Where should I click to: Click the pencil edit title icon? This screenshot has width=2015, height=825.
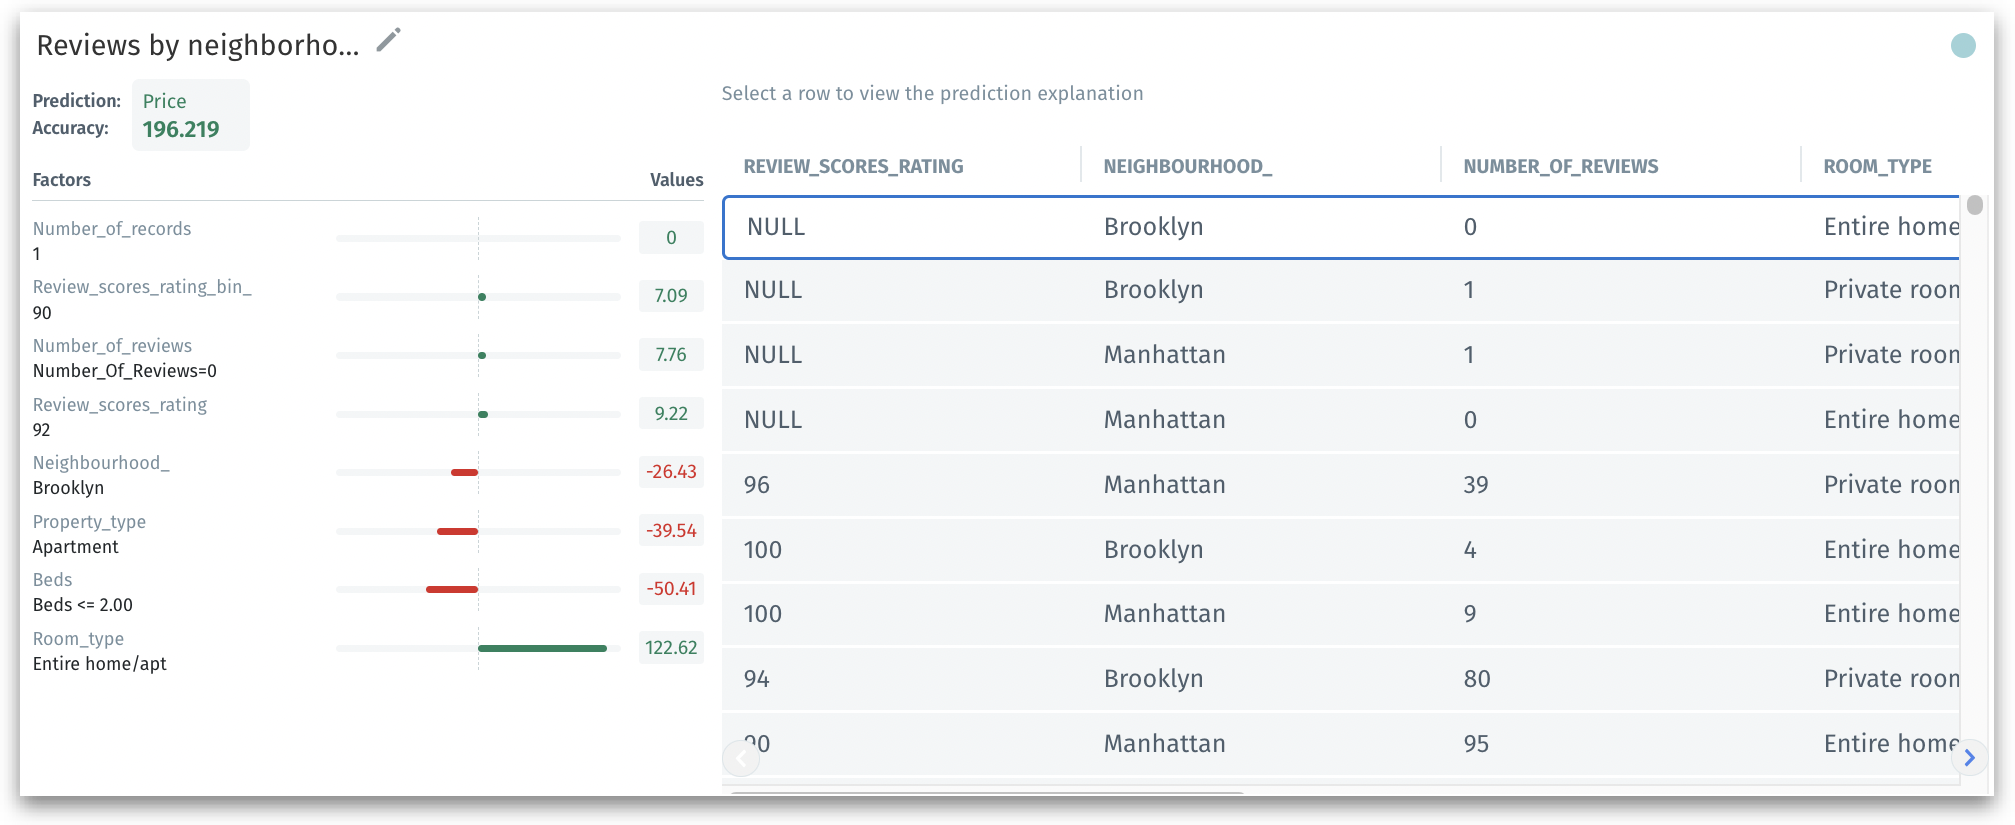click(x=388, y=41)
